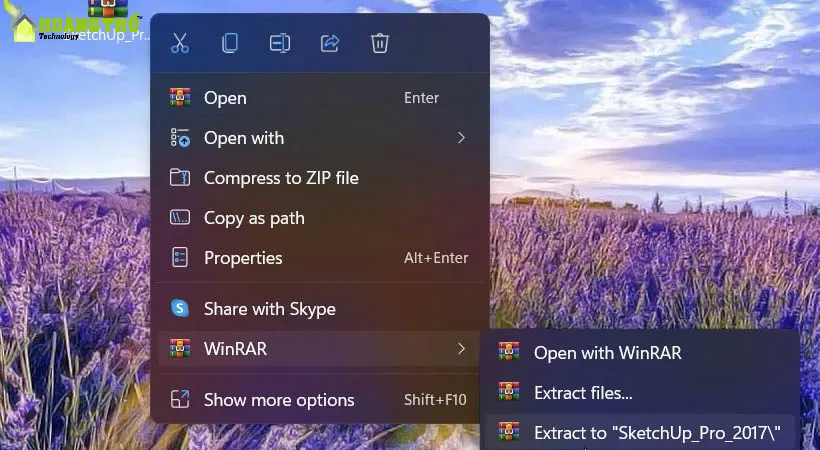Click the Cut scissors icon

(180, 43)
